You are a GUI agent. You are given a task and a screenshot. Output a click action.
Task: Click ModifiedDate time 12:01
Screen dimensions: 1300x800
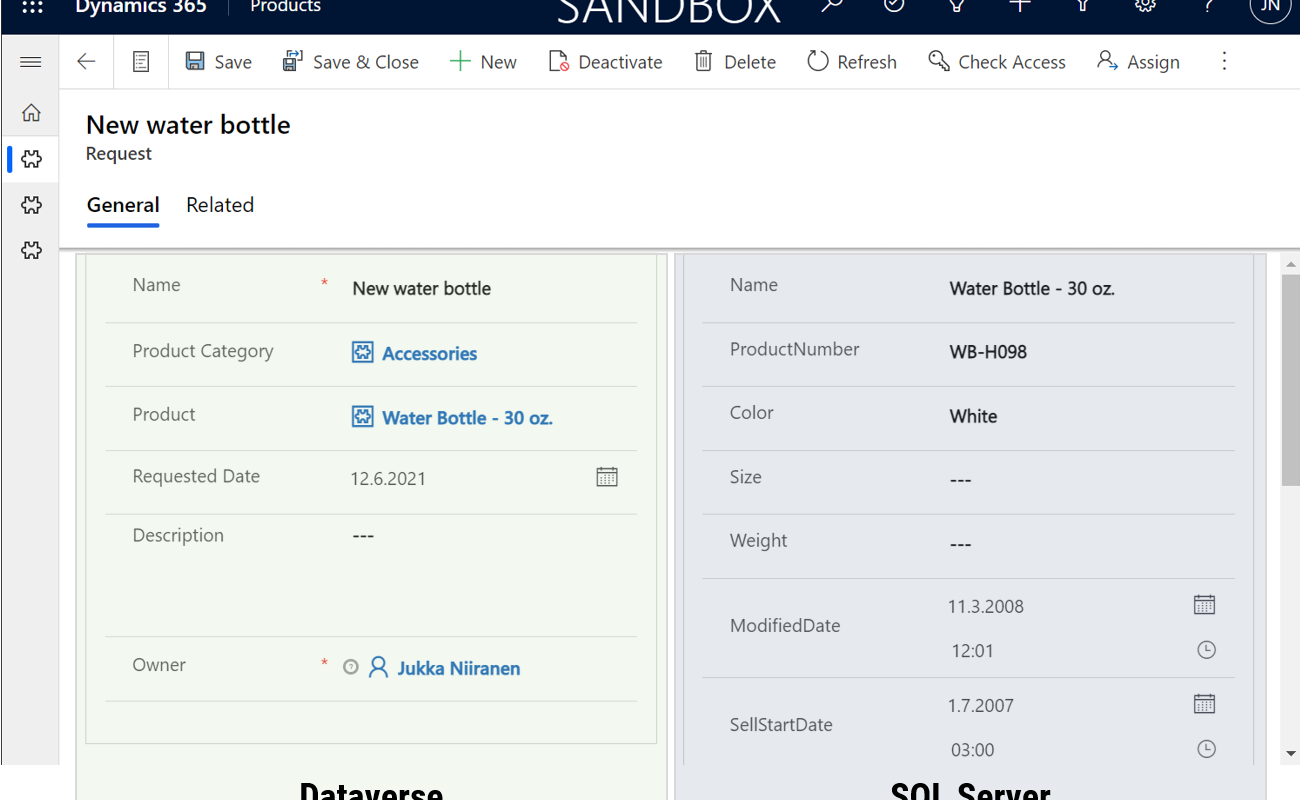pyautogui.click(x=972, y=651)
